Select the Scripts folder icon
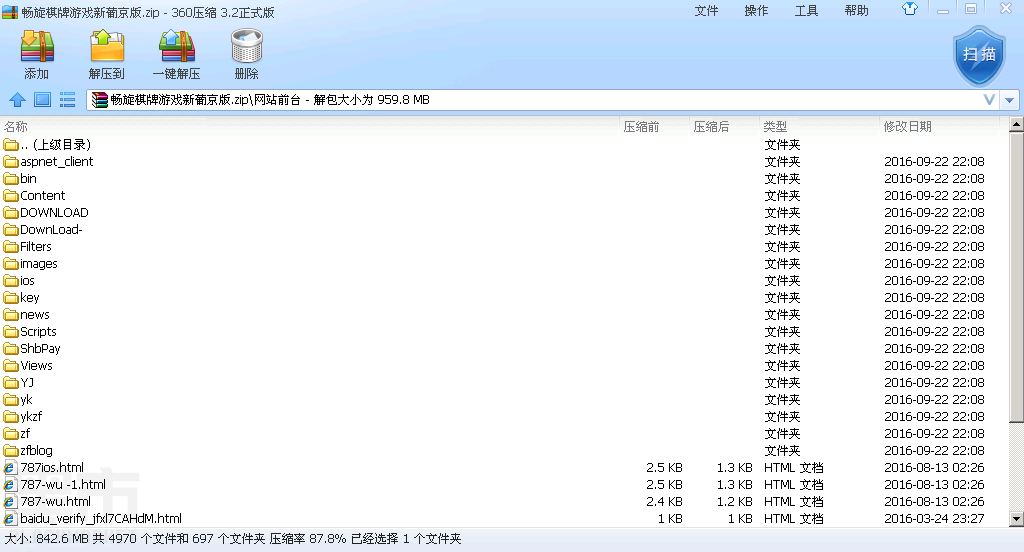Screen dimensions: 1024x552 (10, 331)
